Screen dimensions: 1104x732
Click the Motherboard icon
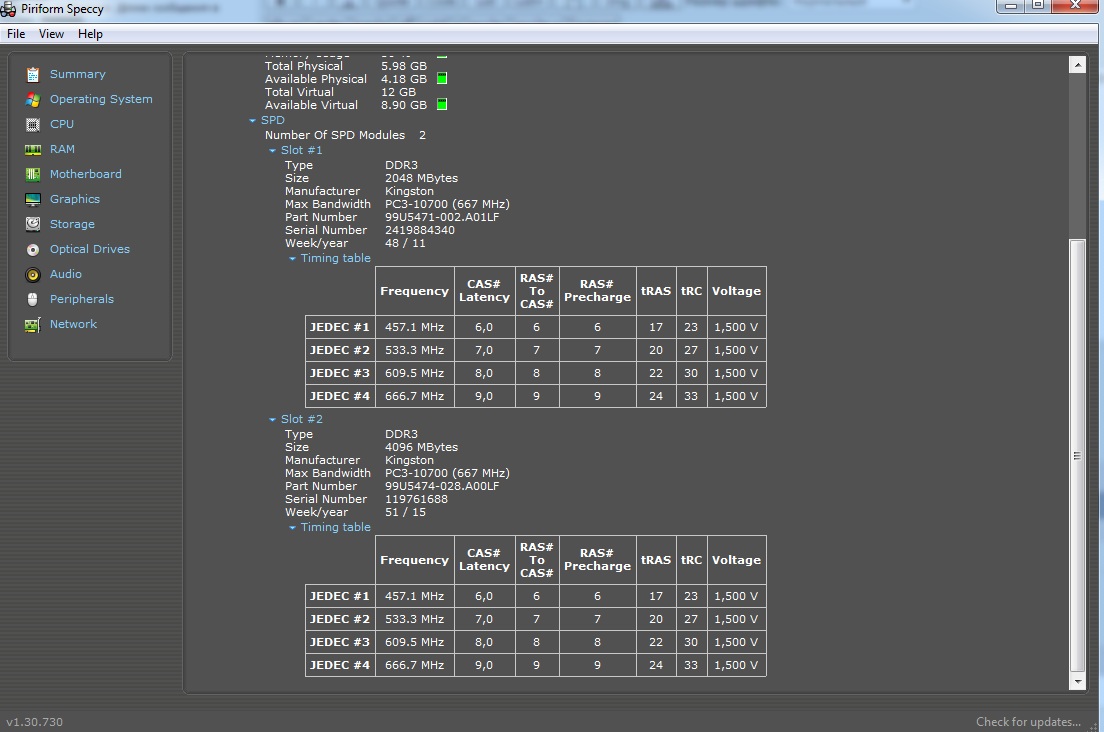32,175
